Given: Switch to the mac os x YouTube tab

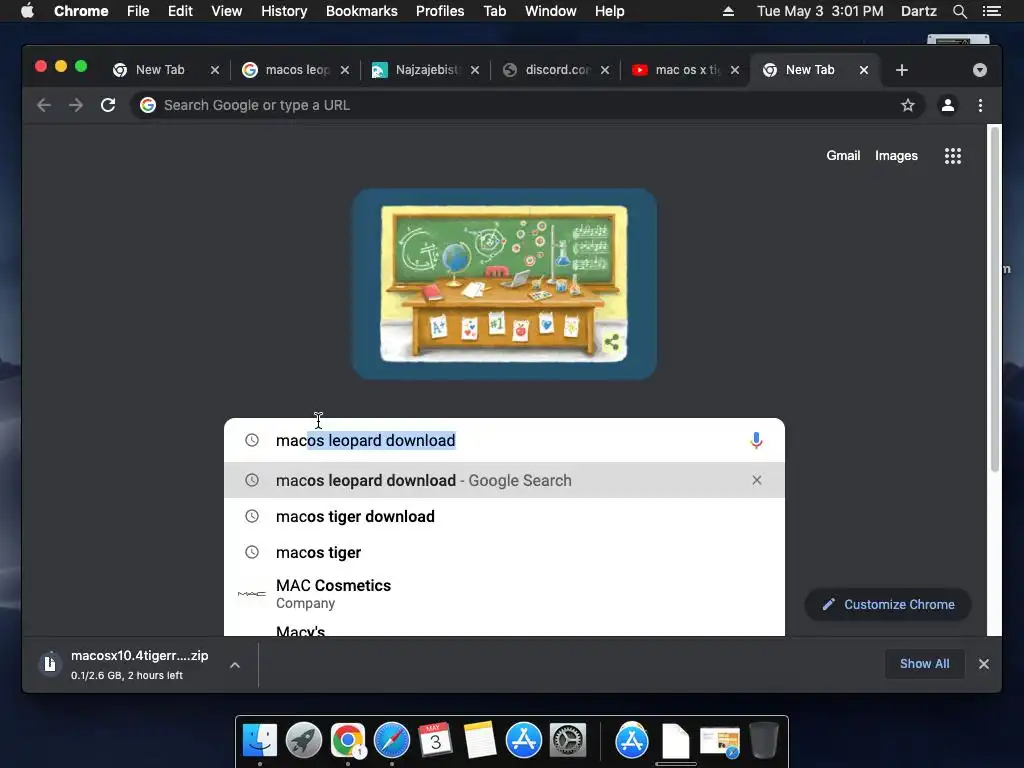Looking at the screenshot, I should point(687,70).
